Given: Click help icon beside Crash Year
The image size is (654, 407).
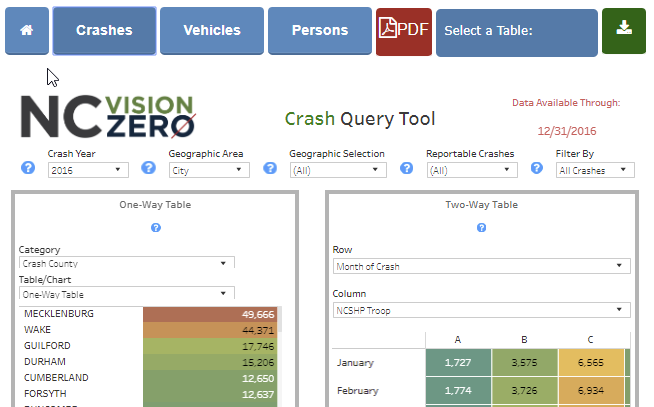Looking at the screenshot, I should click(28, 168).
